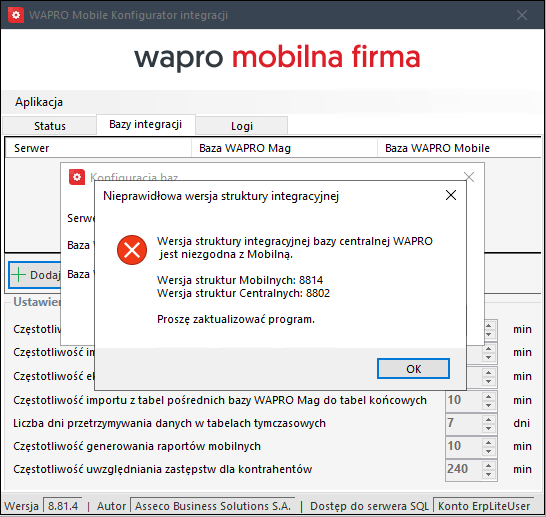Increase import z tabel pośrednich frequency value
This screenshot has width=546, height=517.
[x=488, y=396]
